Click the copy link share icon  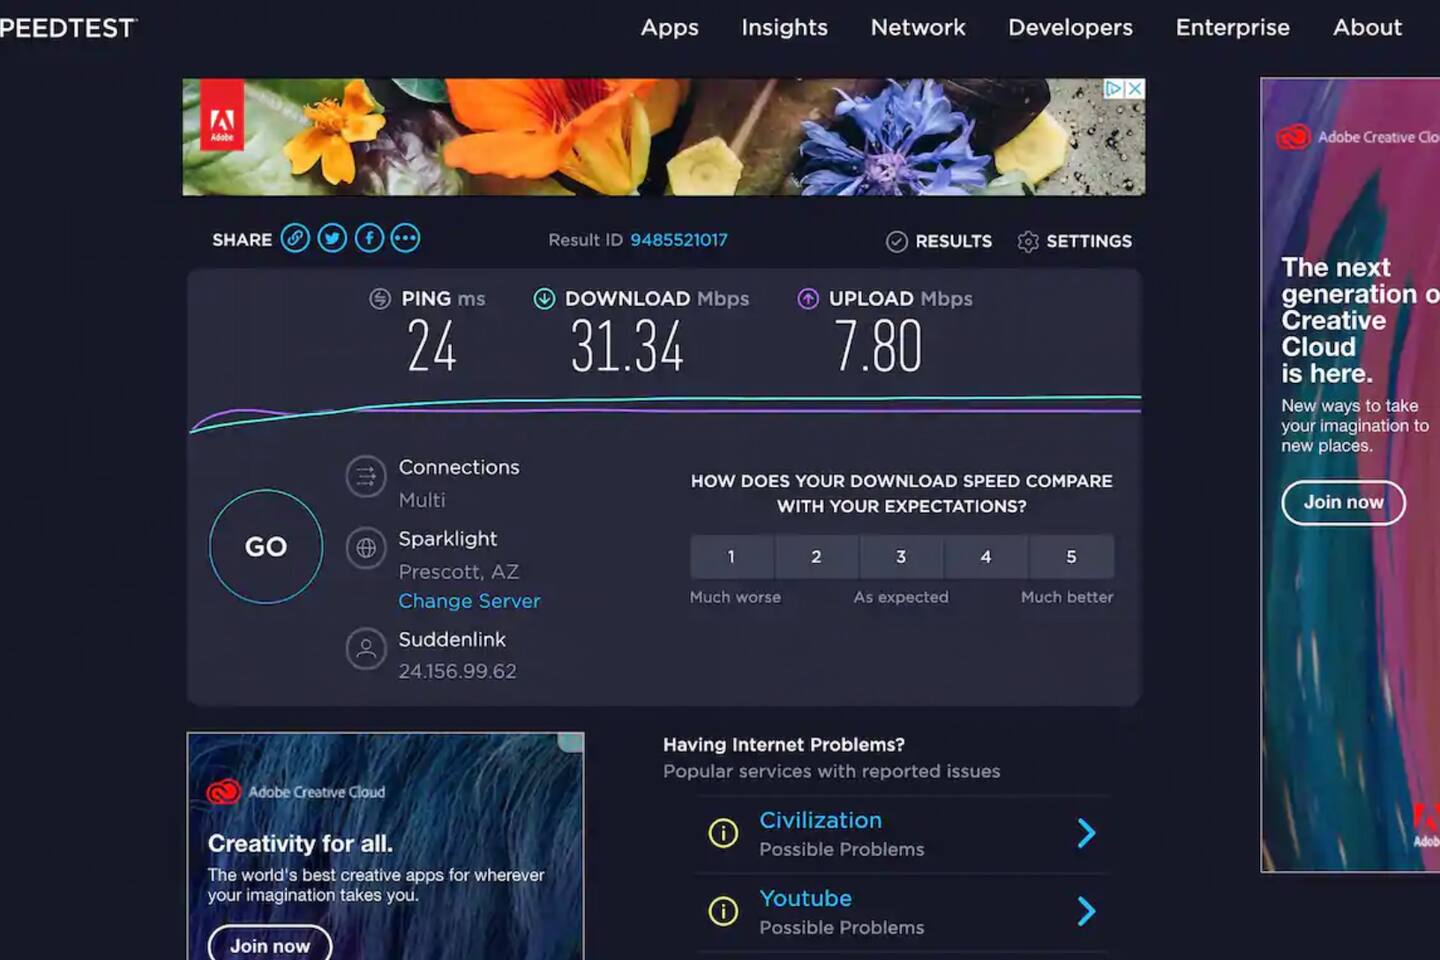point(295,238)
